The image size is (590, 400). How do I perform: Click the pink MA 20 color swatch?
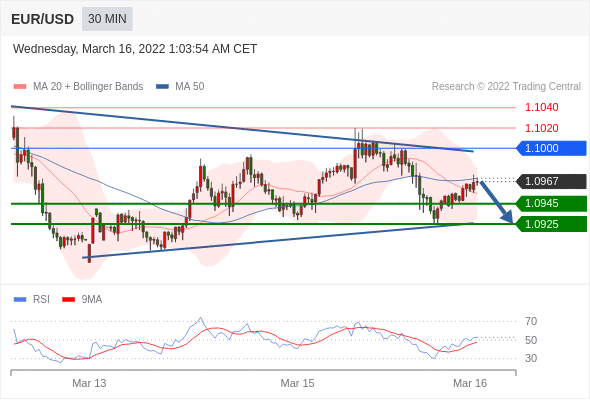coord(20,87)
